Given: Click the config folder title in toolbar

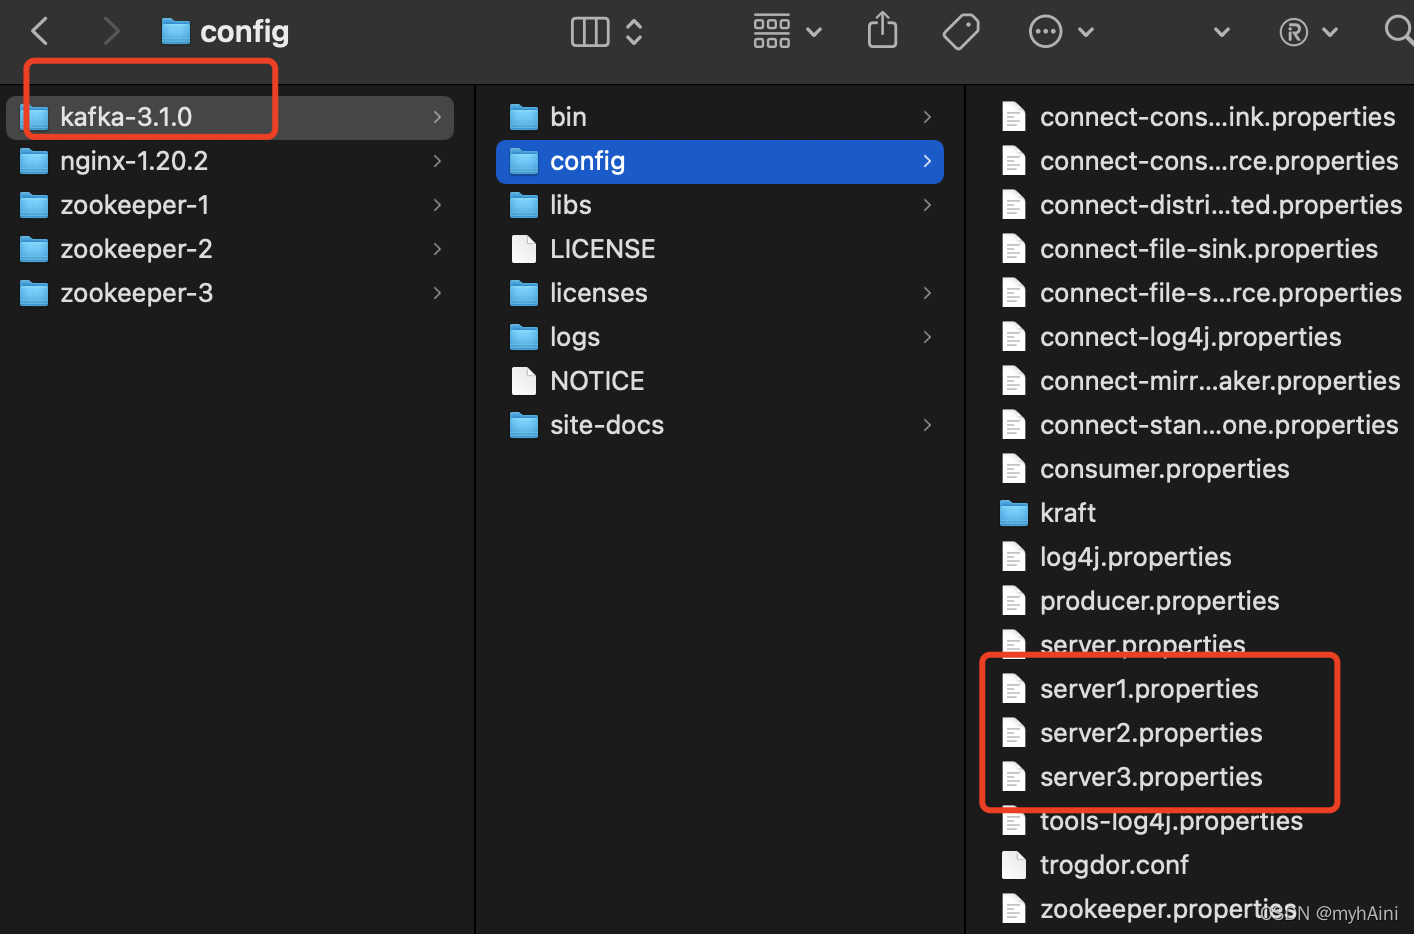Looking at the screenshot, I should (225, 32).
